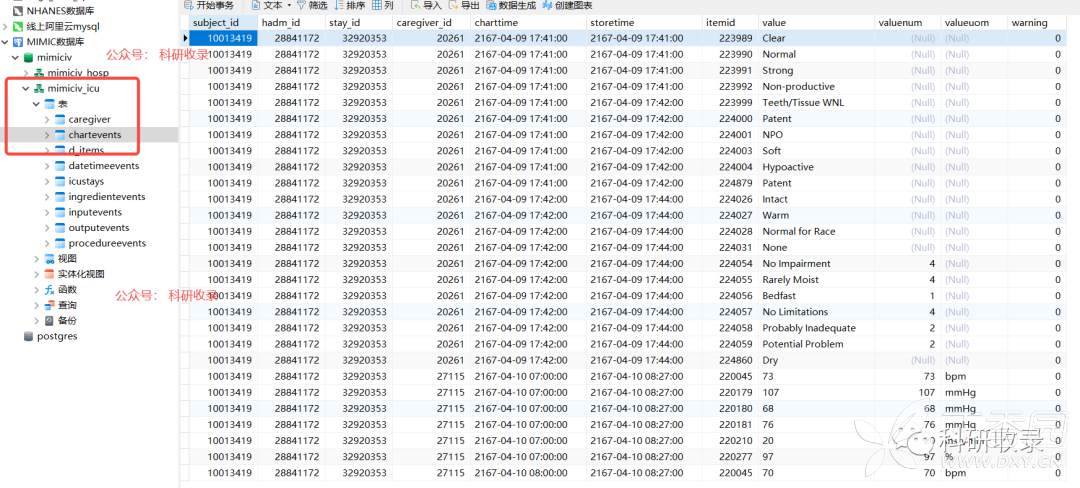Click the 开始事务 (Begin Transaction) toolbar icon

pos(189,5)
